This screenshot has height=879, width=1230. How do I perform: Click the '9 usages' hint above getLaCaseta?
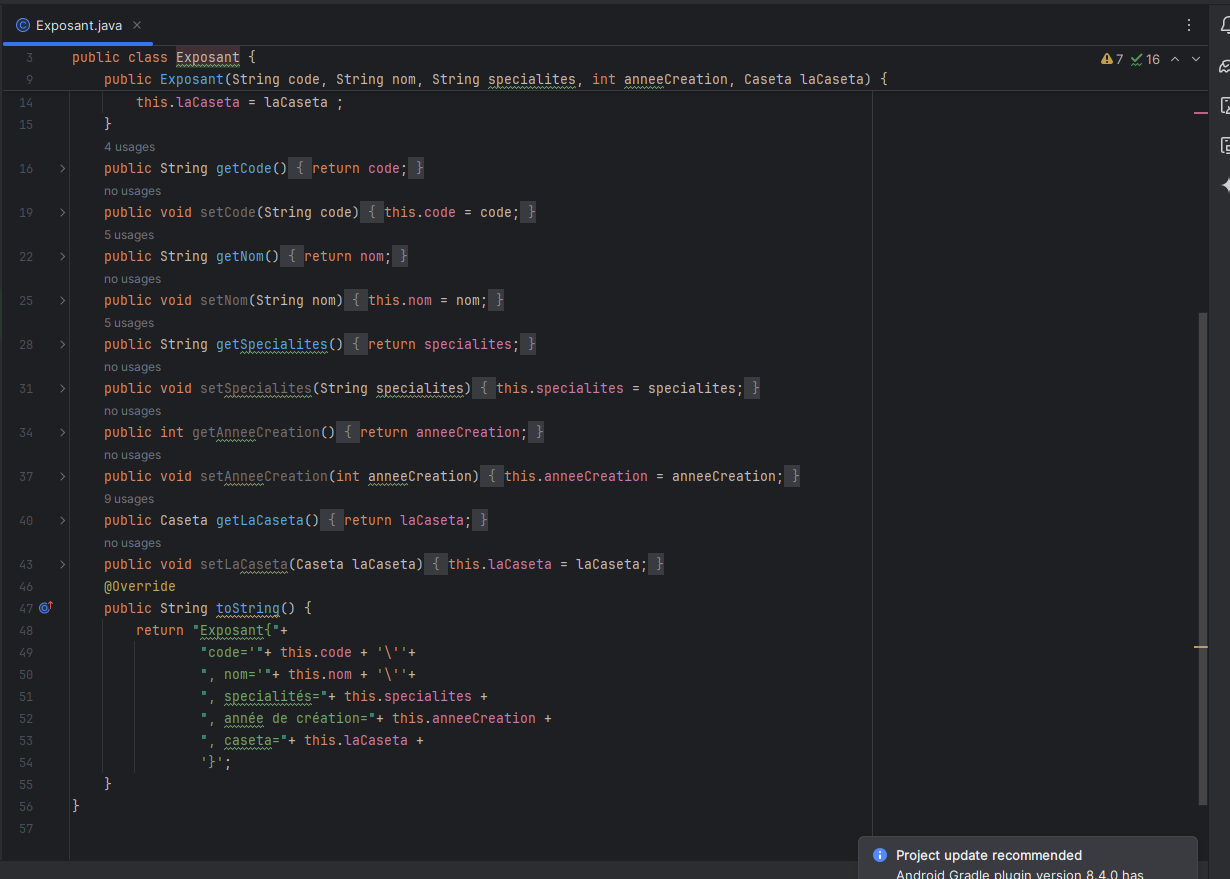(x=129, y=499)
